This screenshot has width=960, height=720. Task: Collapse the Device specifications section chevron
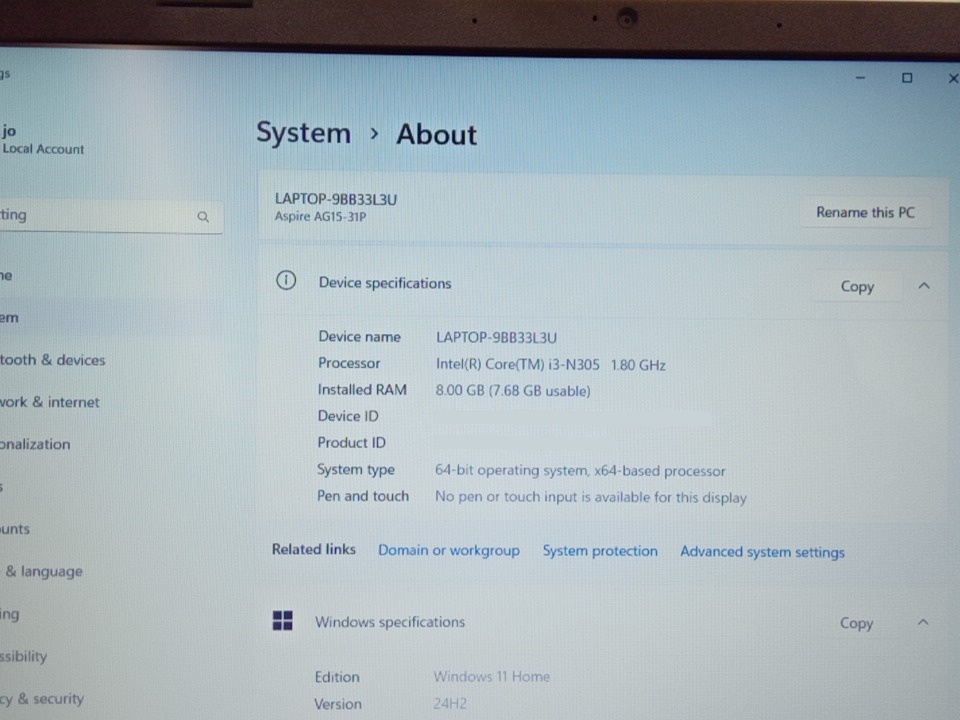coord(924,286)
